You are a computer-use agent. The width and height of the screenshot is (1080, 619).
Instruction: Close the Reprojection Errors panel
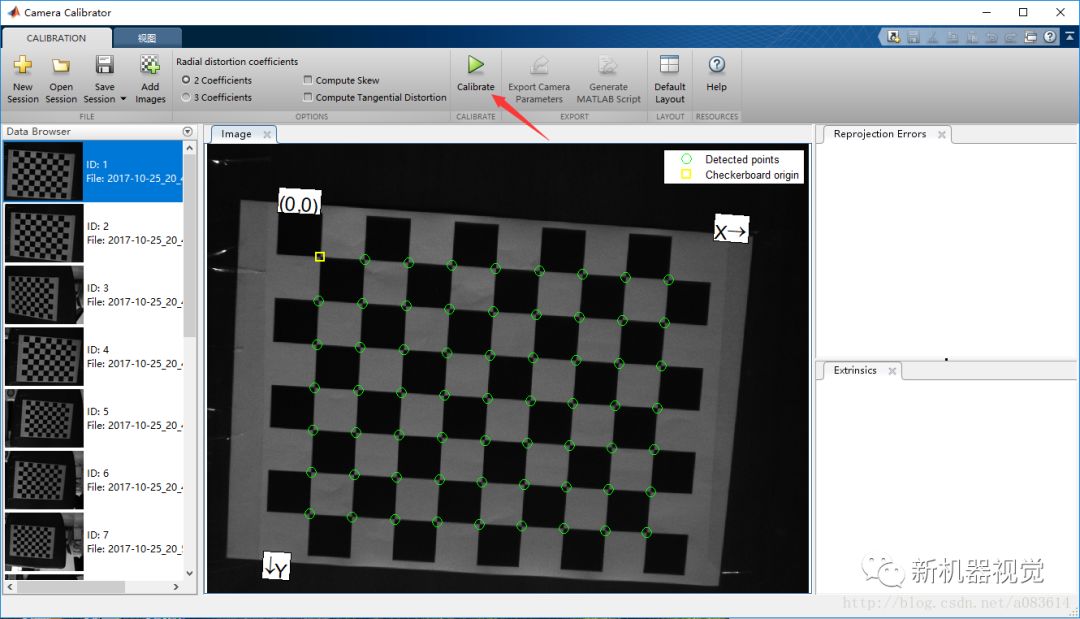pyautogui.click(x=942, y=134)
